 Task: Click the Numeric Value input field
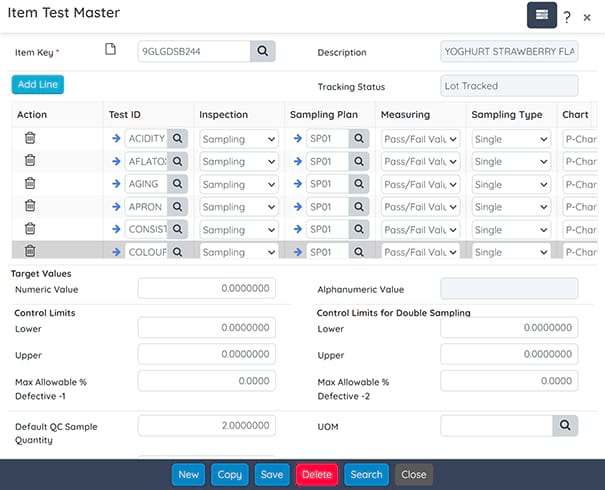tap(206, 289)
